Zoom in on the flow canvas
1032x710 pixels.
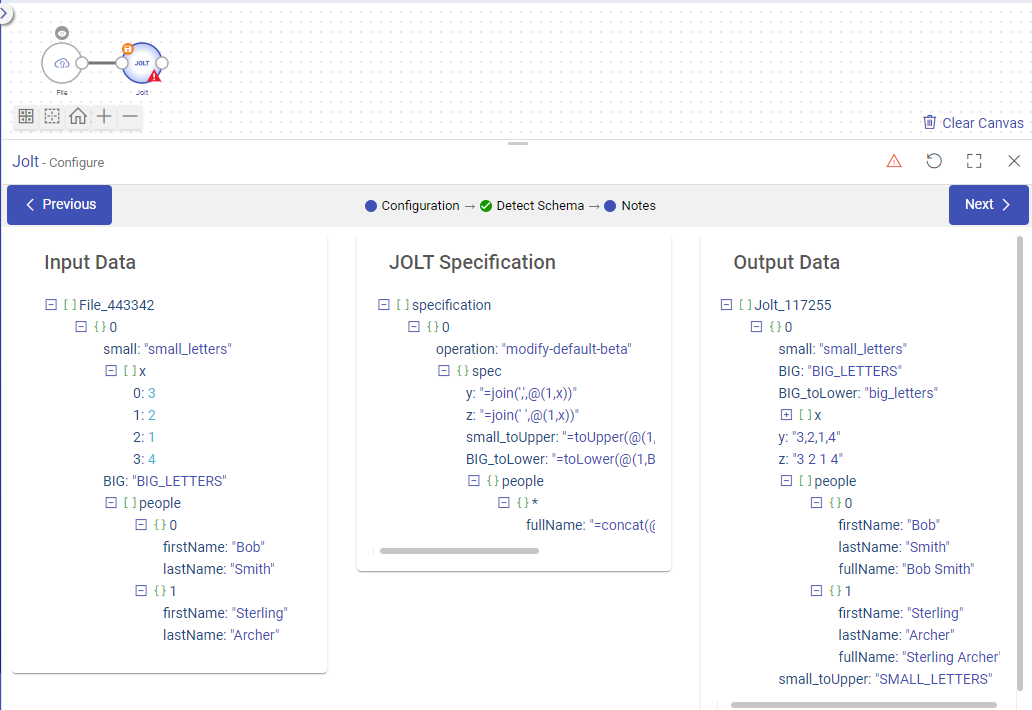tap(103, 116)
